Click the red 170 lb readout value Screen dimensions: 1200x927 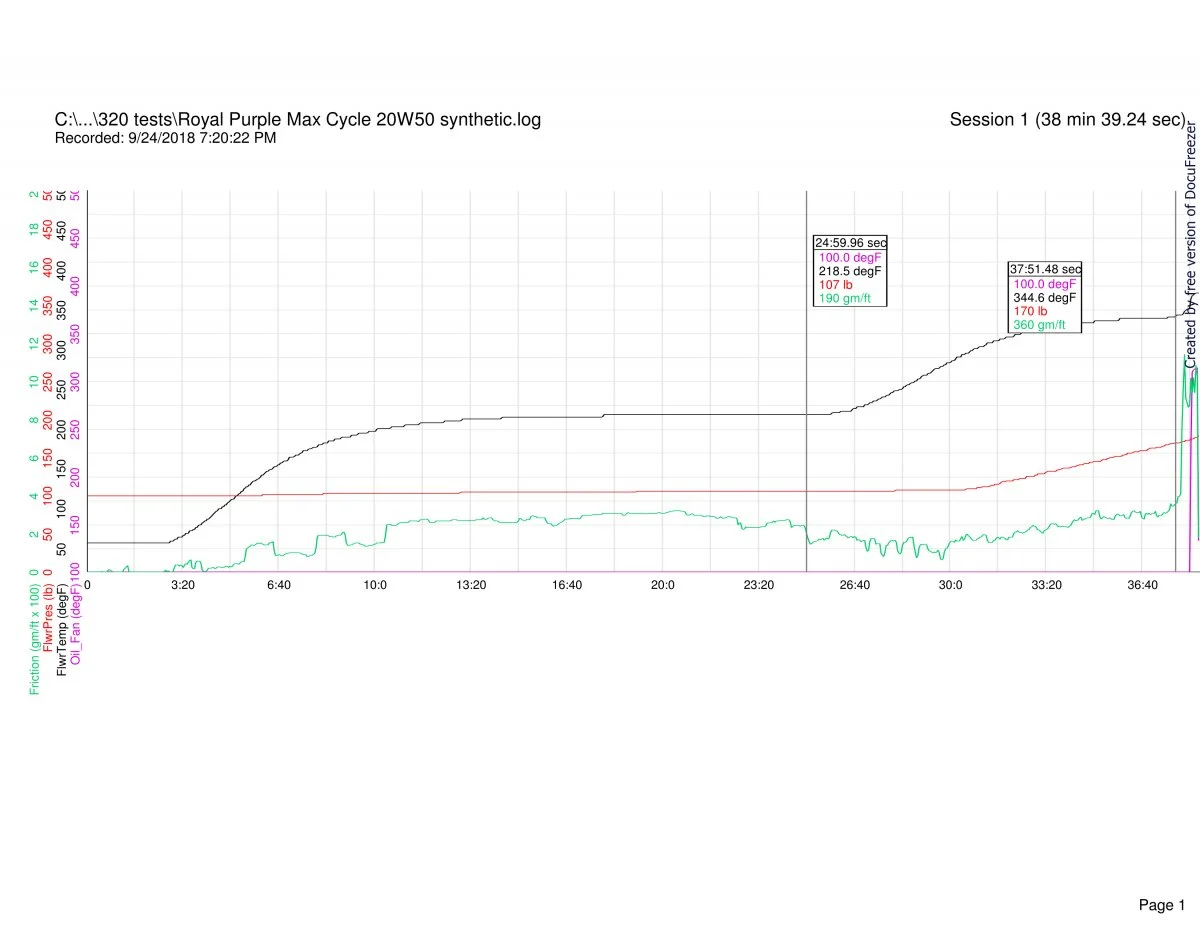[x=1030, y=311]
